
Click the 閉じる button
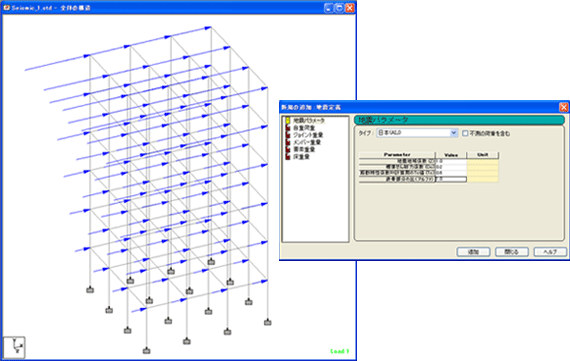click(511, 252)
